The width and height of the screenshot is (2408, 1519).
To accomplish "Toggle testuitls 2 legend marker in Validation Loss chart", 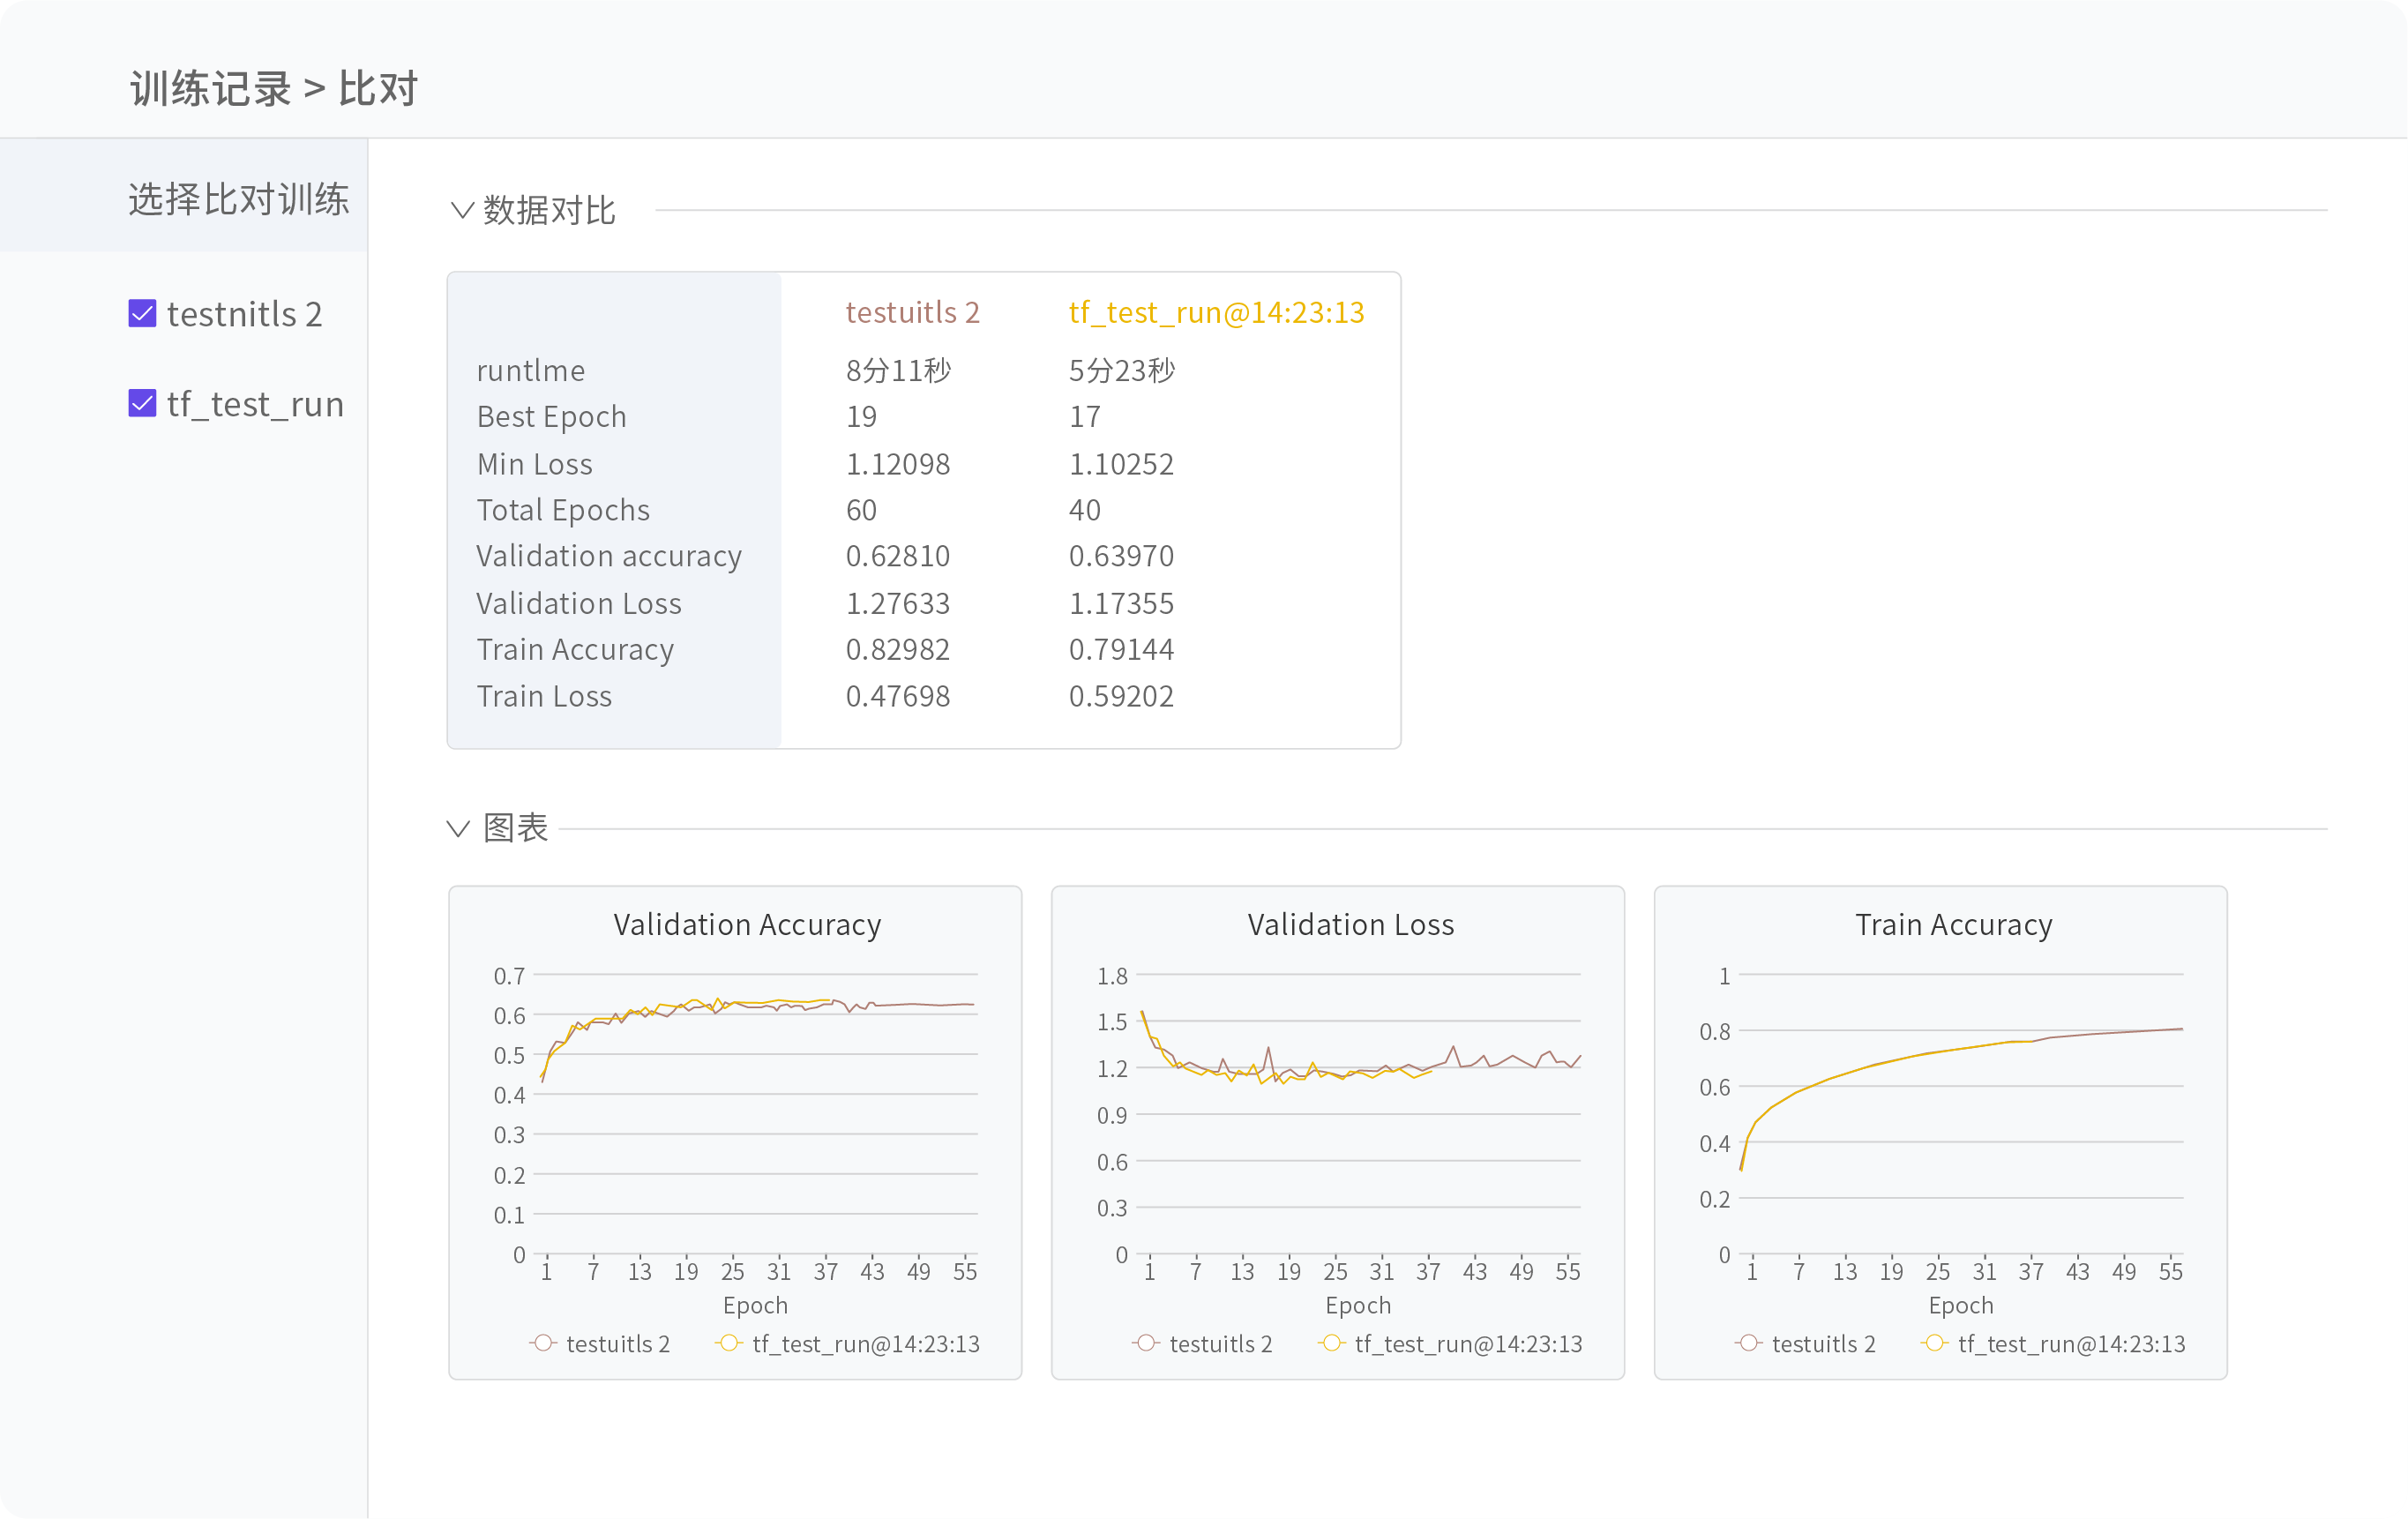I will [x=1146, y=1343].
